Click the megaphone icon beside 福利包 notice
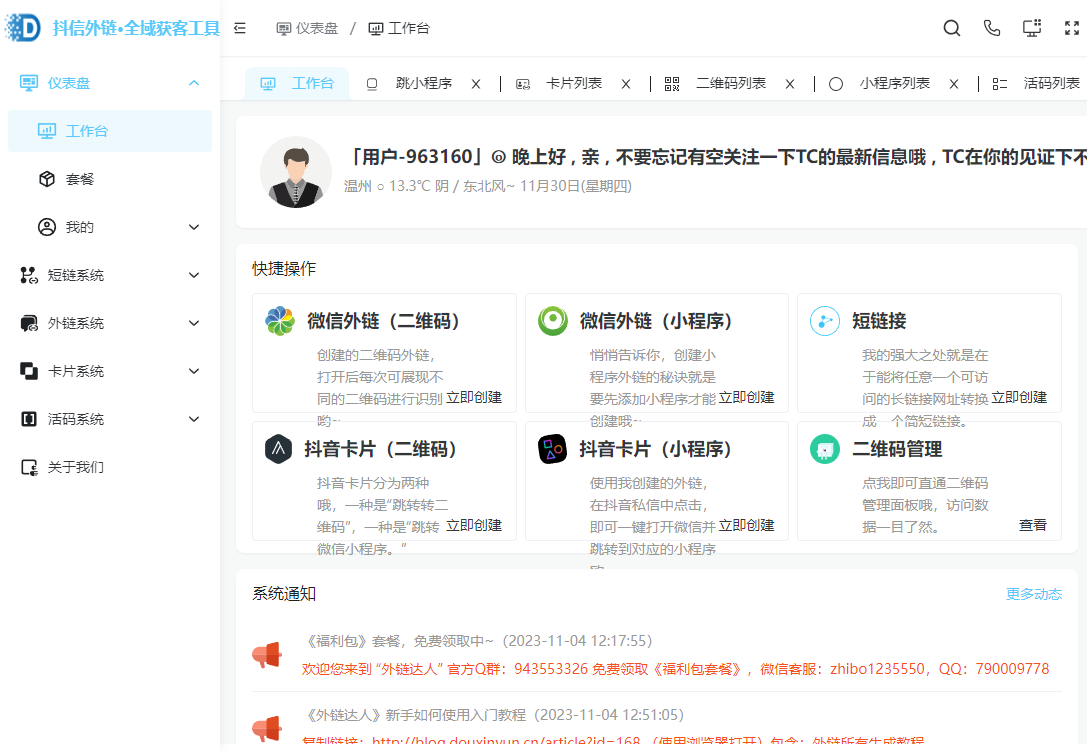The width and height of the screenshot is (1087, 751). tap(267, 655)
